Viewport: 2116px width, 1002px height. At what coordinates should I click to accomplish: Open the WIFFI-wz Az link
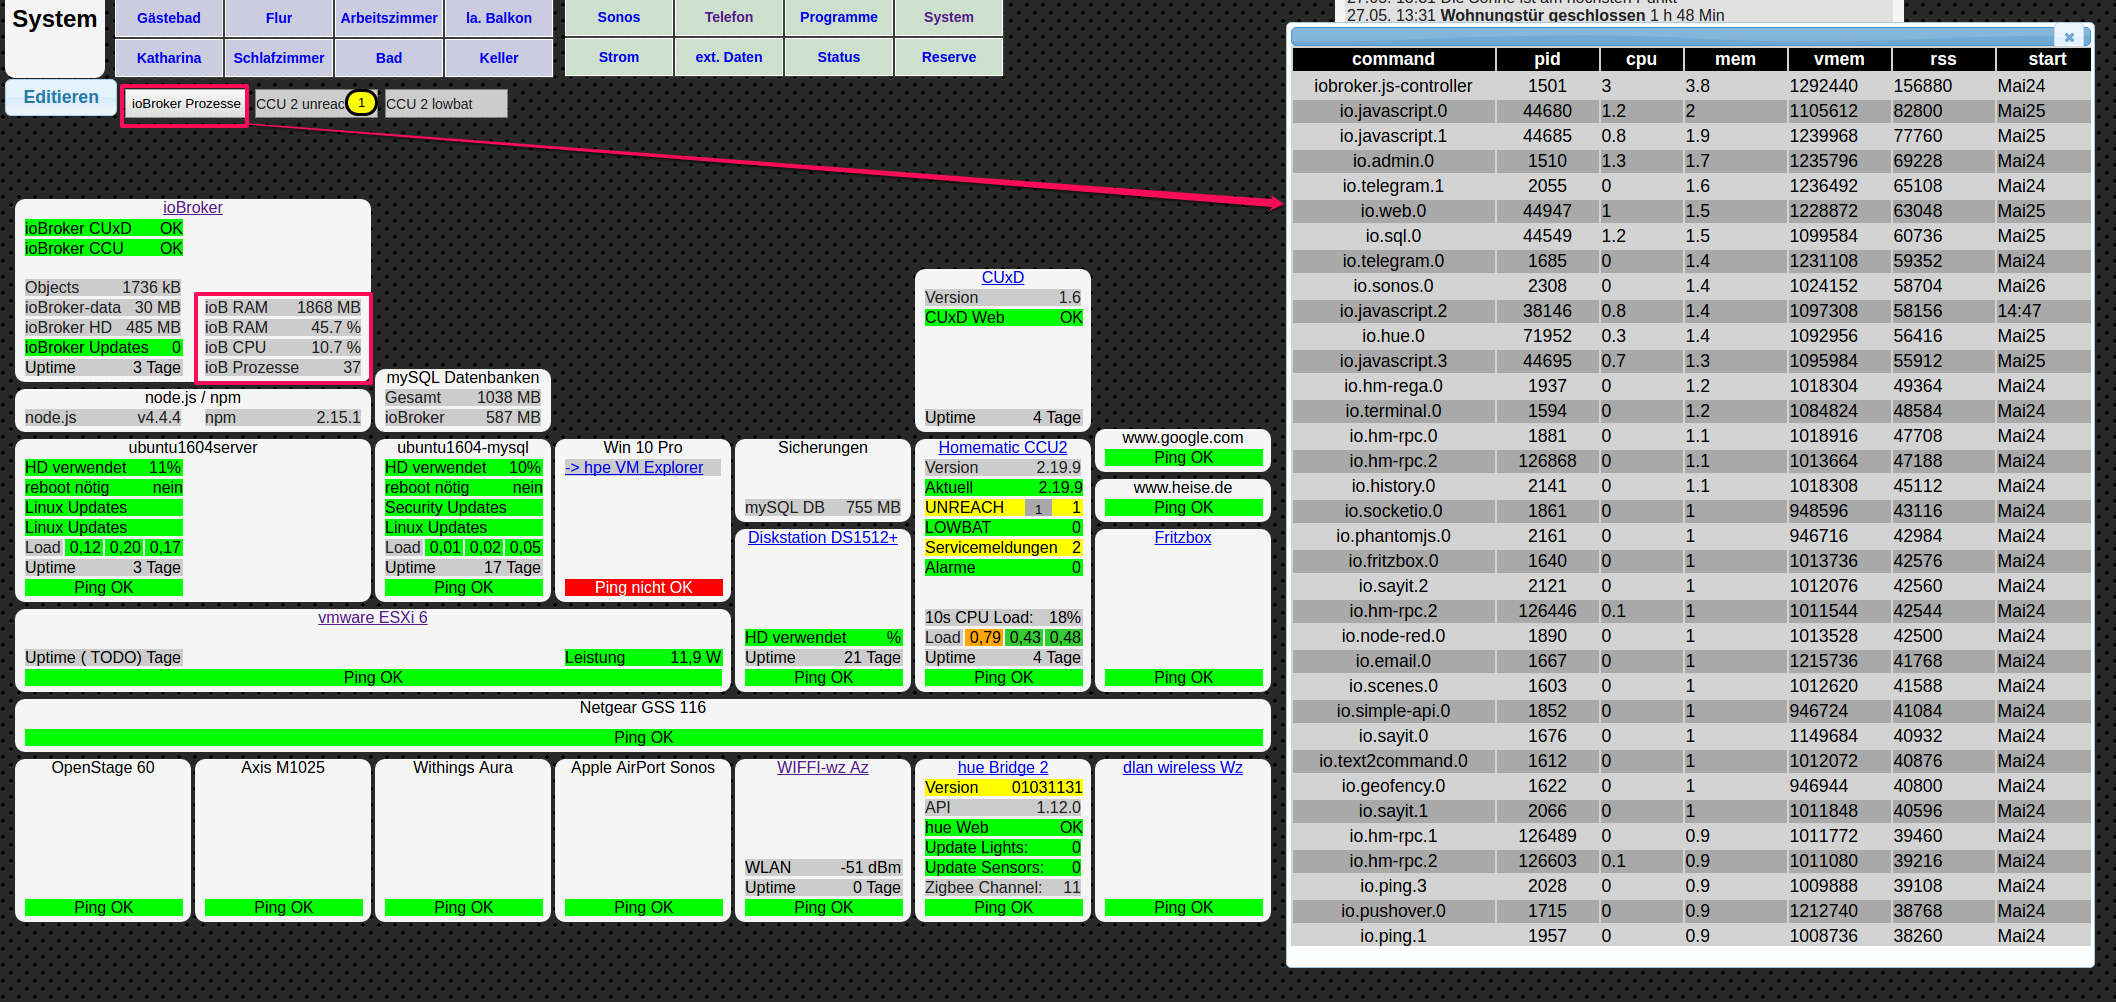(823, 768)
